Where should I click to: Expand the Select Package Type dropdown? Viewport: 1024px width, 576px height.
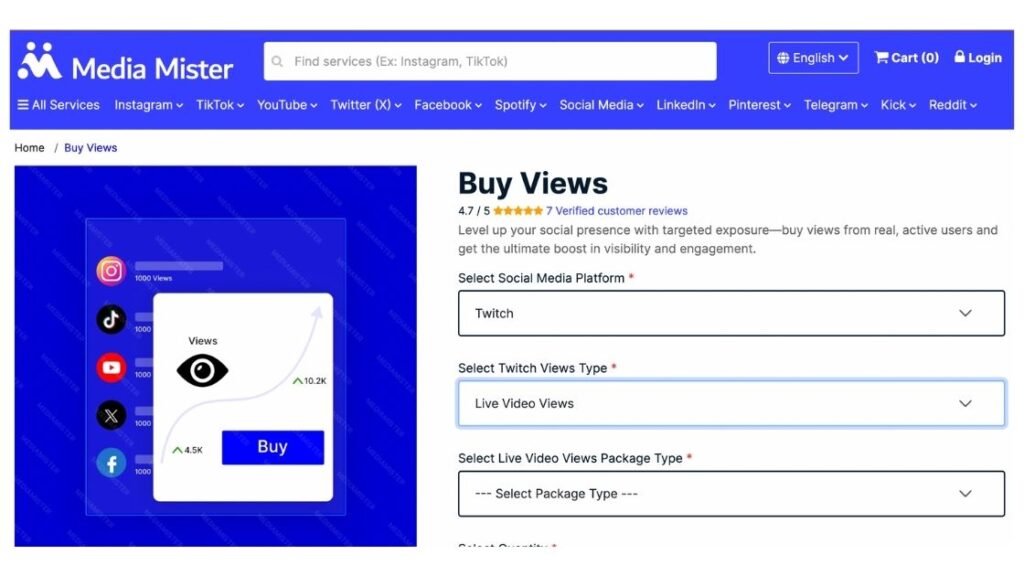click(731, 493)
